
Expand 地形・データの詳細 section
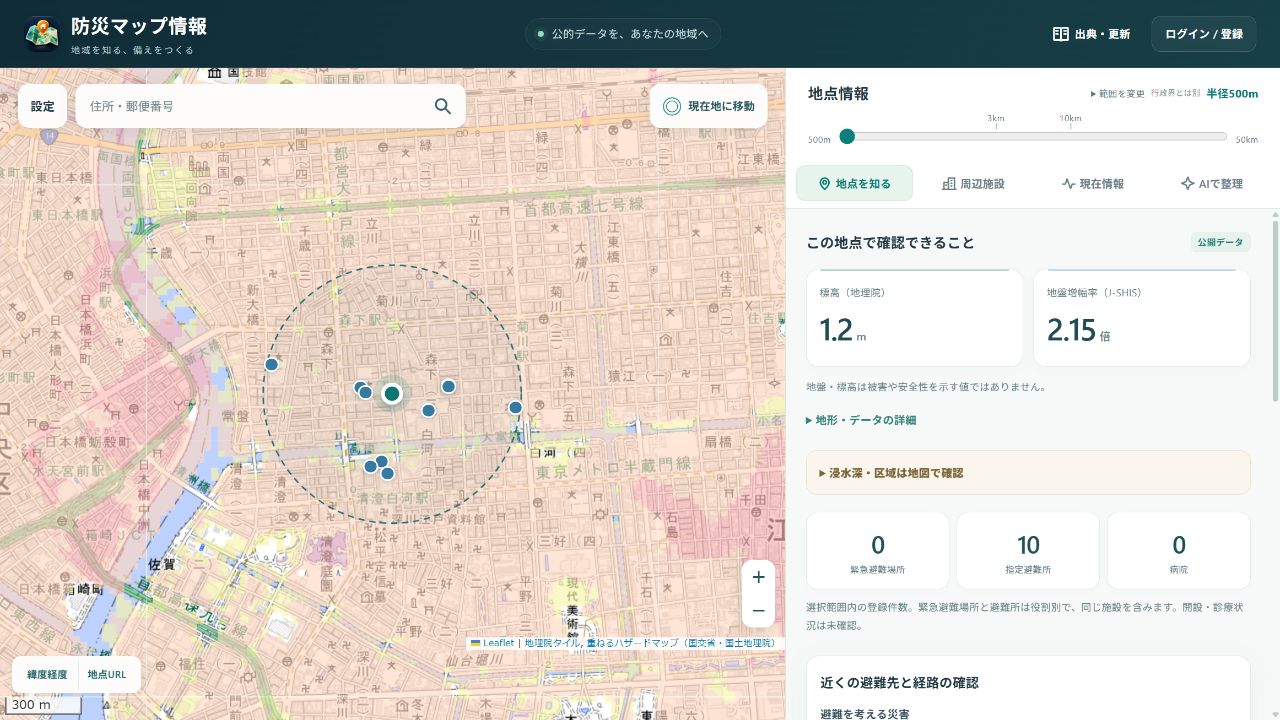(861, 420)
